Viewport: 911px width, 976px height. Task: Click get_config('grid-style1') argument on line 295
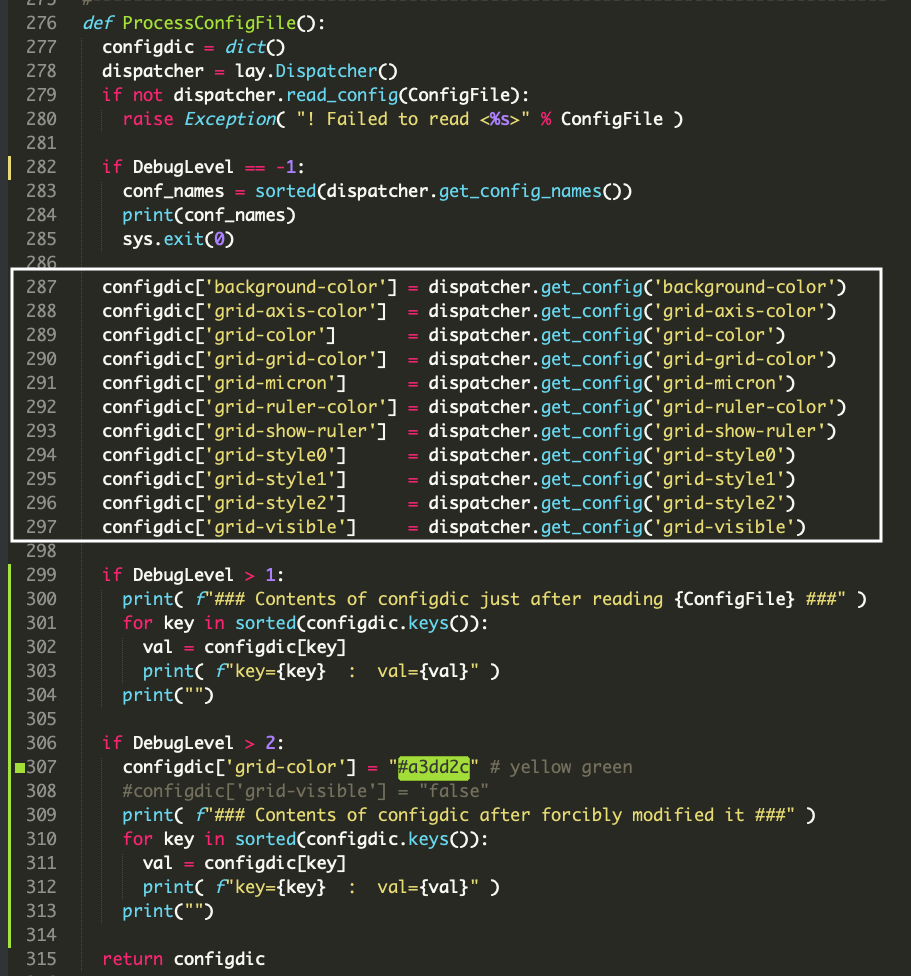coord(724,479)
